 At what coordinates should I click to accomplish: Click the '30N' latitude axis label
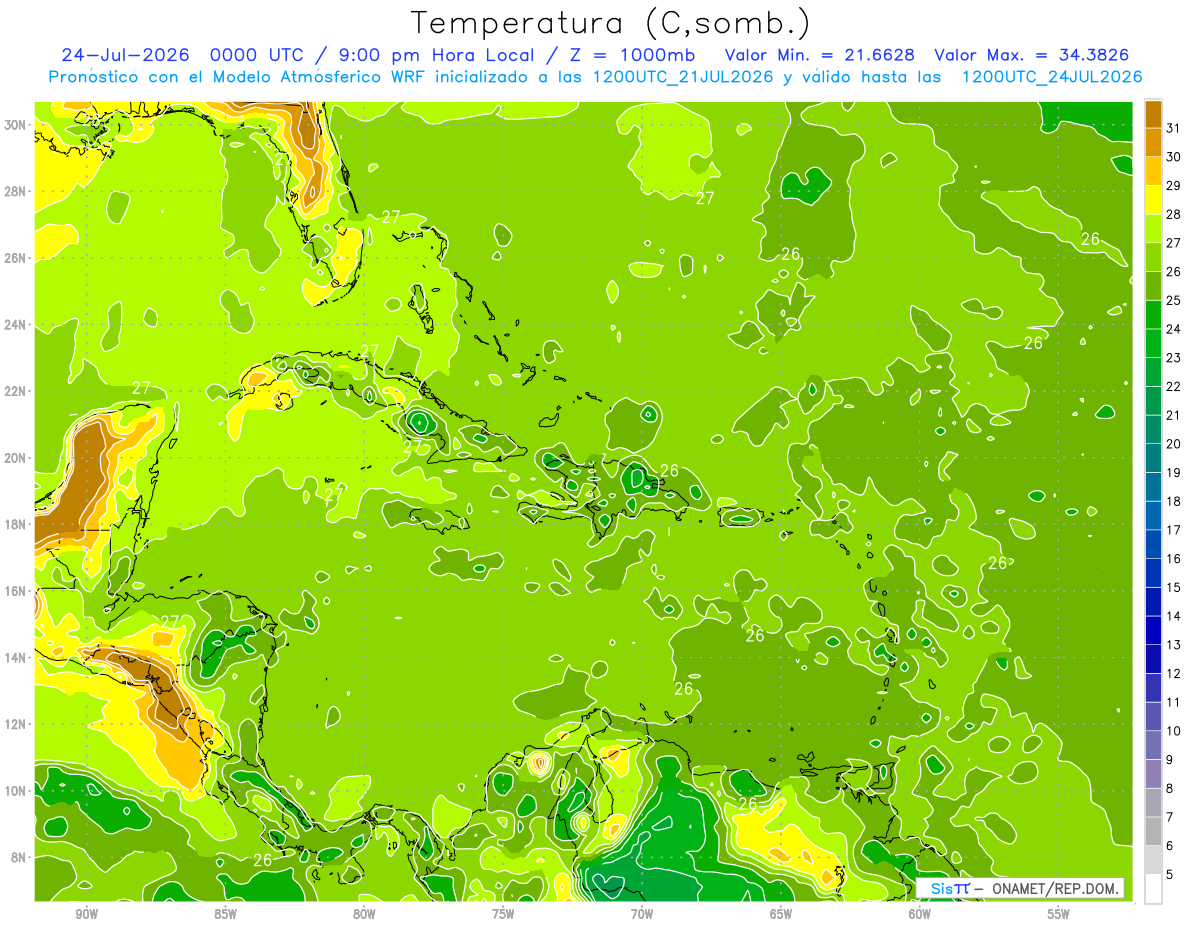[16, 125]
